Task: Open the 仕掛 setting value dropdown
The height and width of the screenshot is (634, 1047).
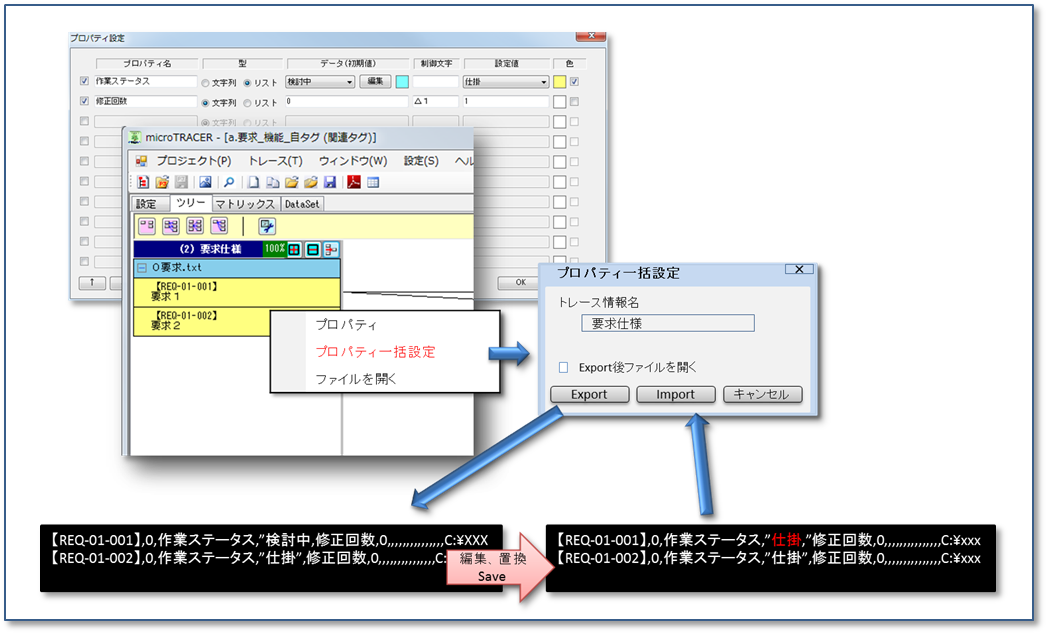Action: tap(505, 82)
